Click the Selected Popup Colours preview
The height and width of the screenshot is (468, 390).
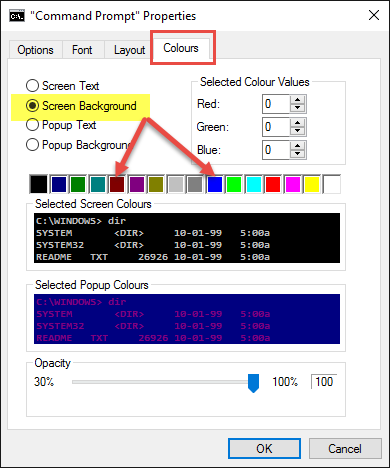point(187,319)
